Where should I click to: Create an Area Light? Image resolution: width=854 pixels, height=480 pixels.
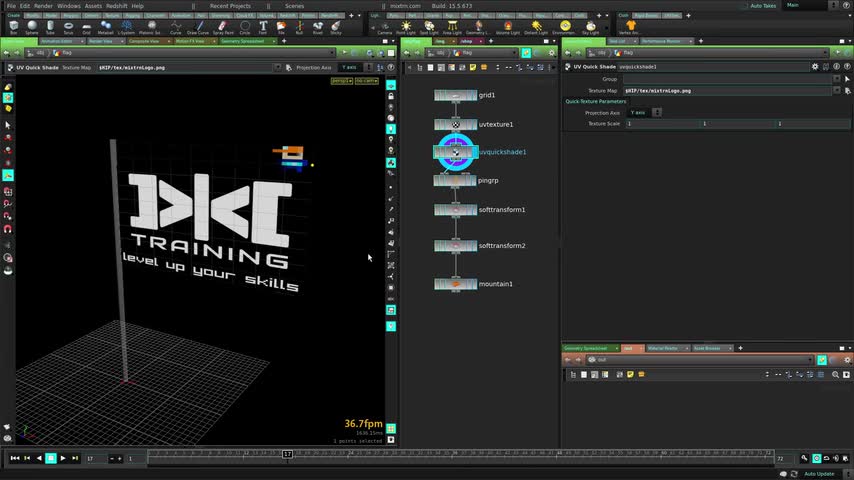(452, 27)
